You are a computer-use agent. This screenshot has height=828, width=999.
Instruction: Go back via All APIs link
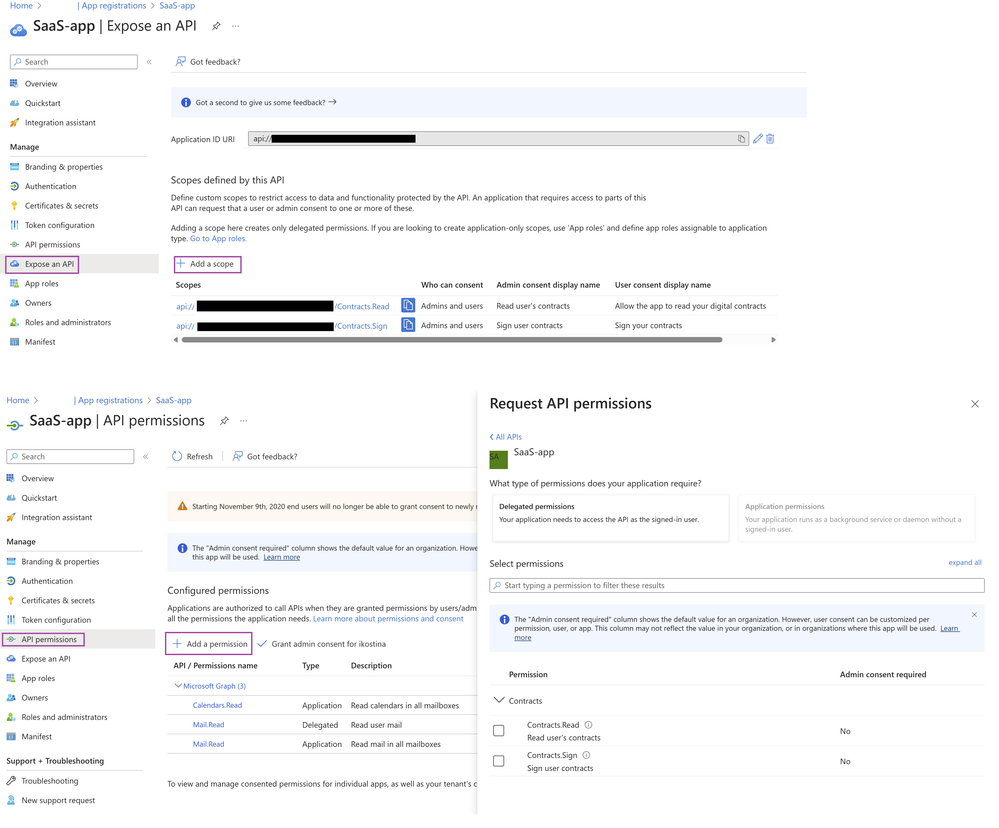(506, 437)
